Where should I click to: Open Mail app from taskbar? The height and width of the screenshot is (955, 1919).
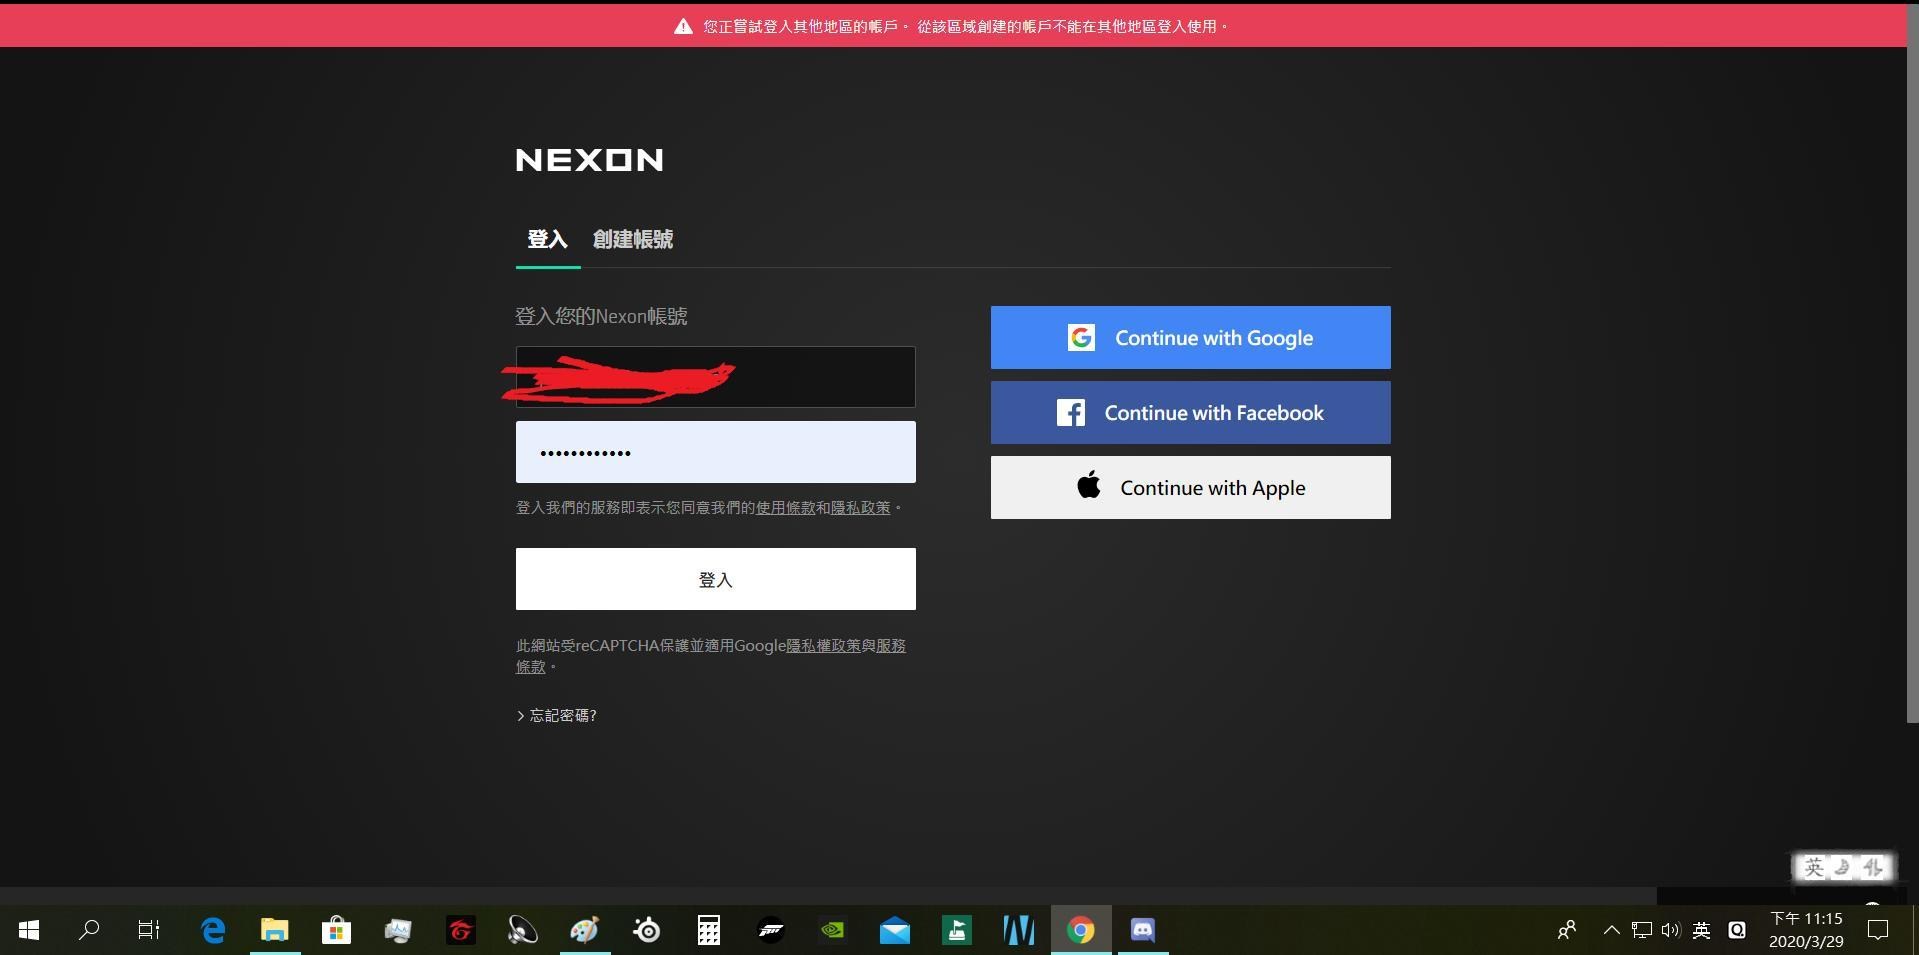click(x=895, y=930)
